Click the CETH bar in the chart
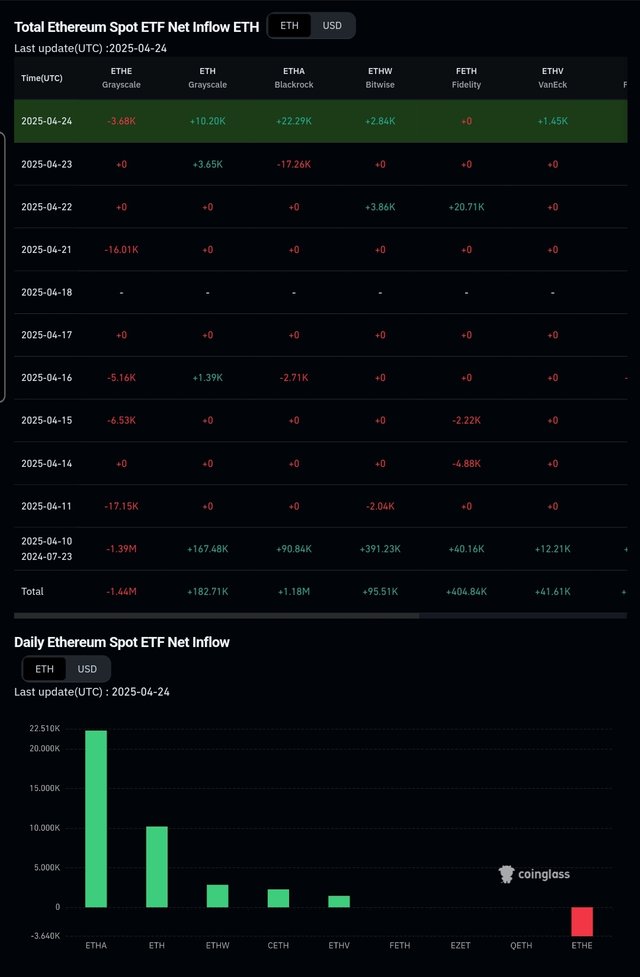 tap(279, 898)
